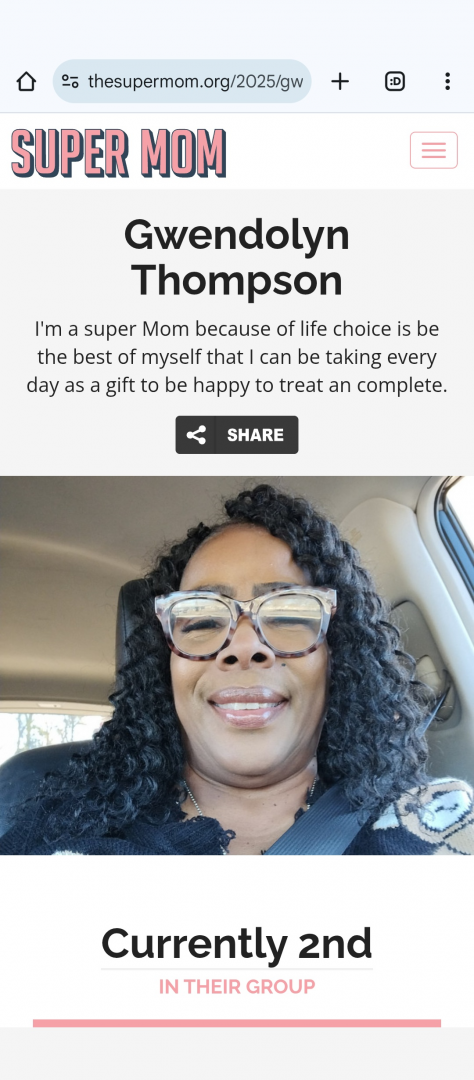Expand the hamburger navigation menu
The height and width of the screenshot is (1080, 474).
click(x=433, y=150)
